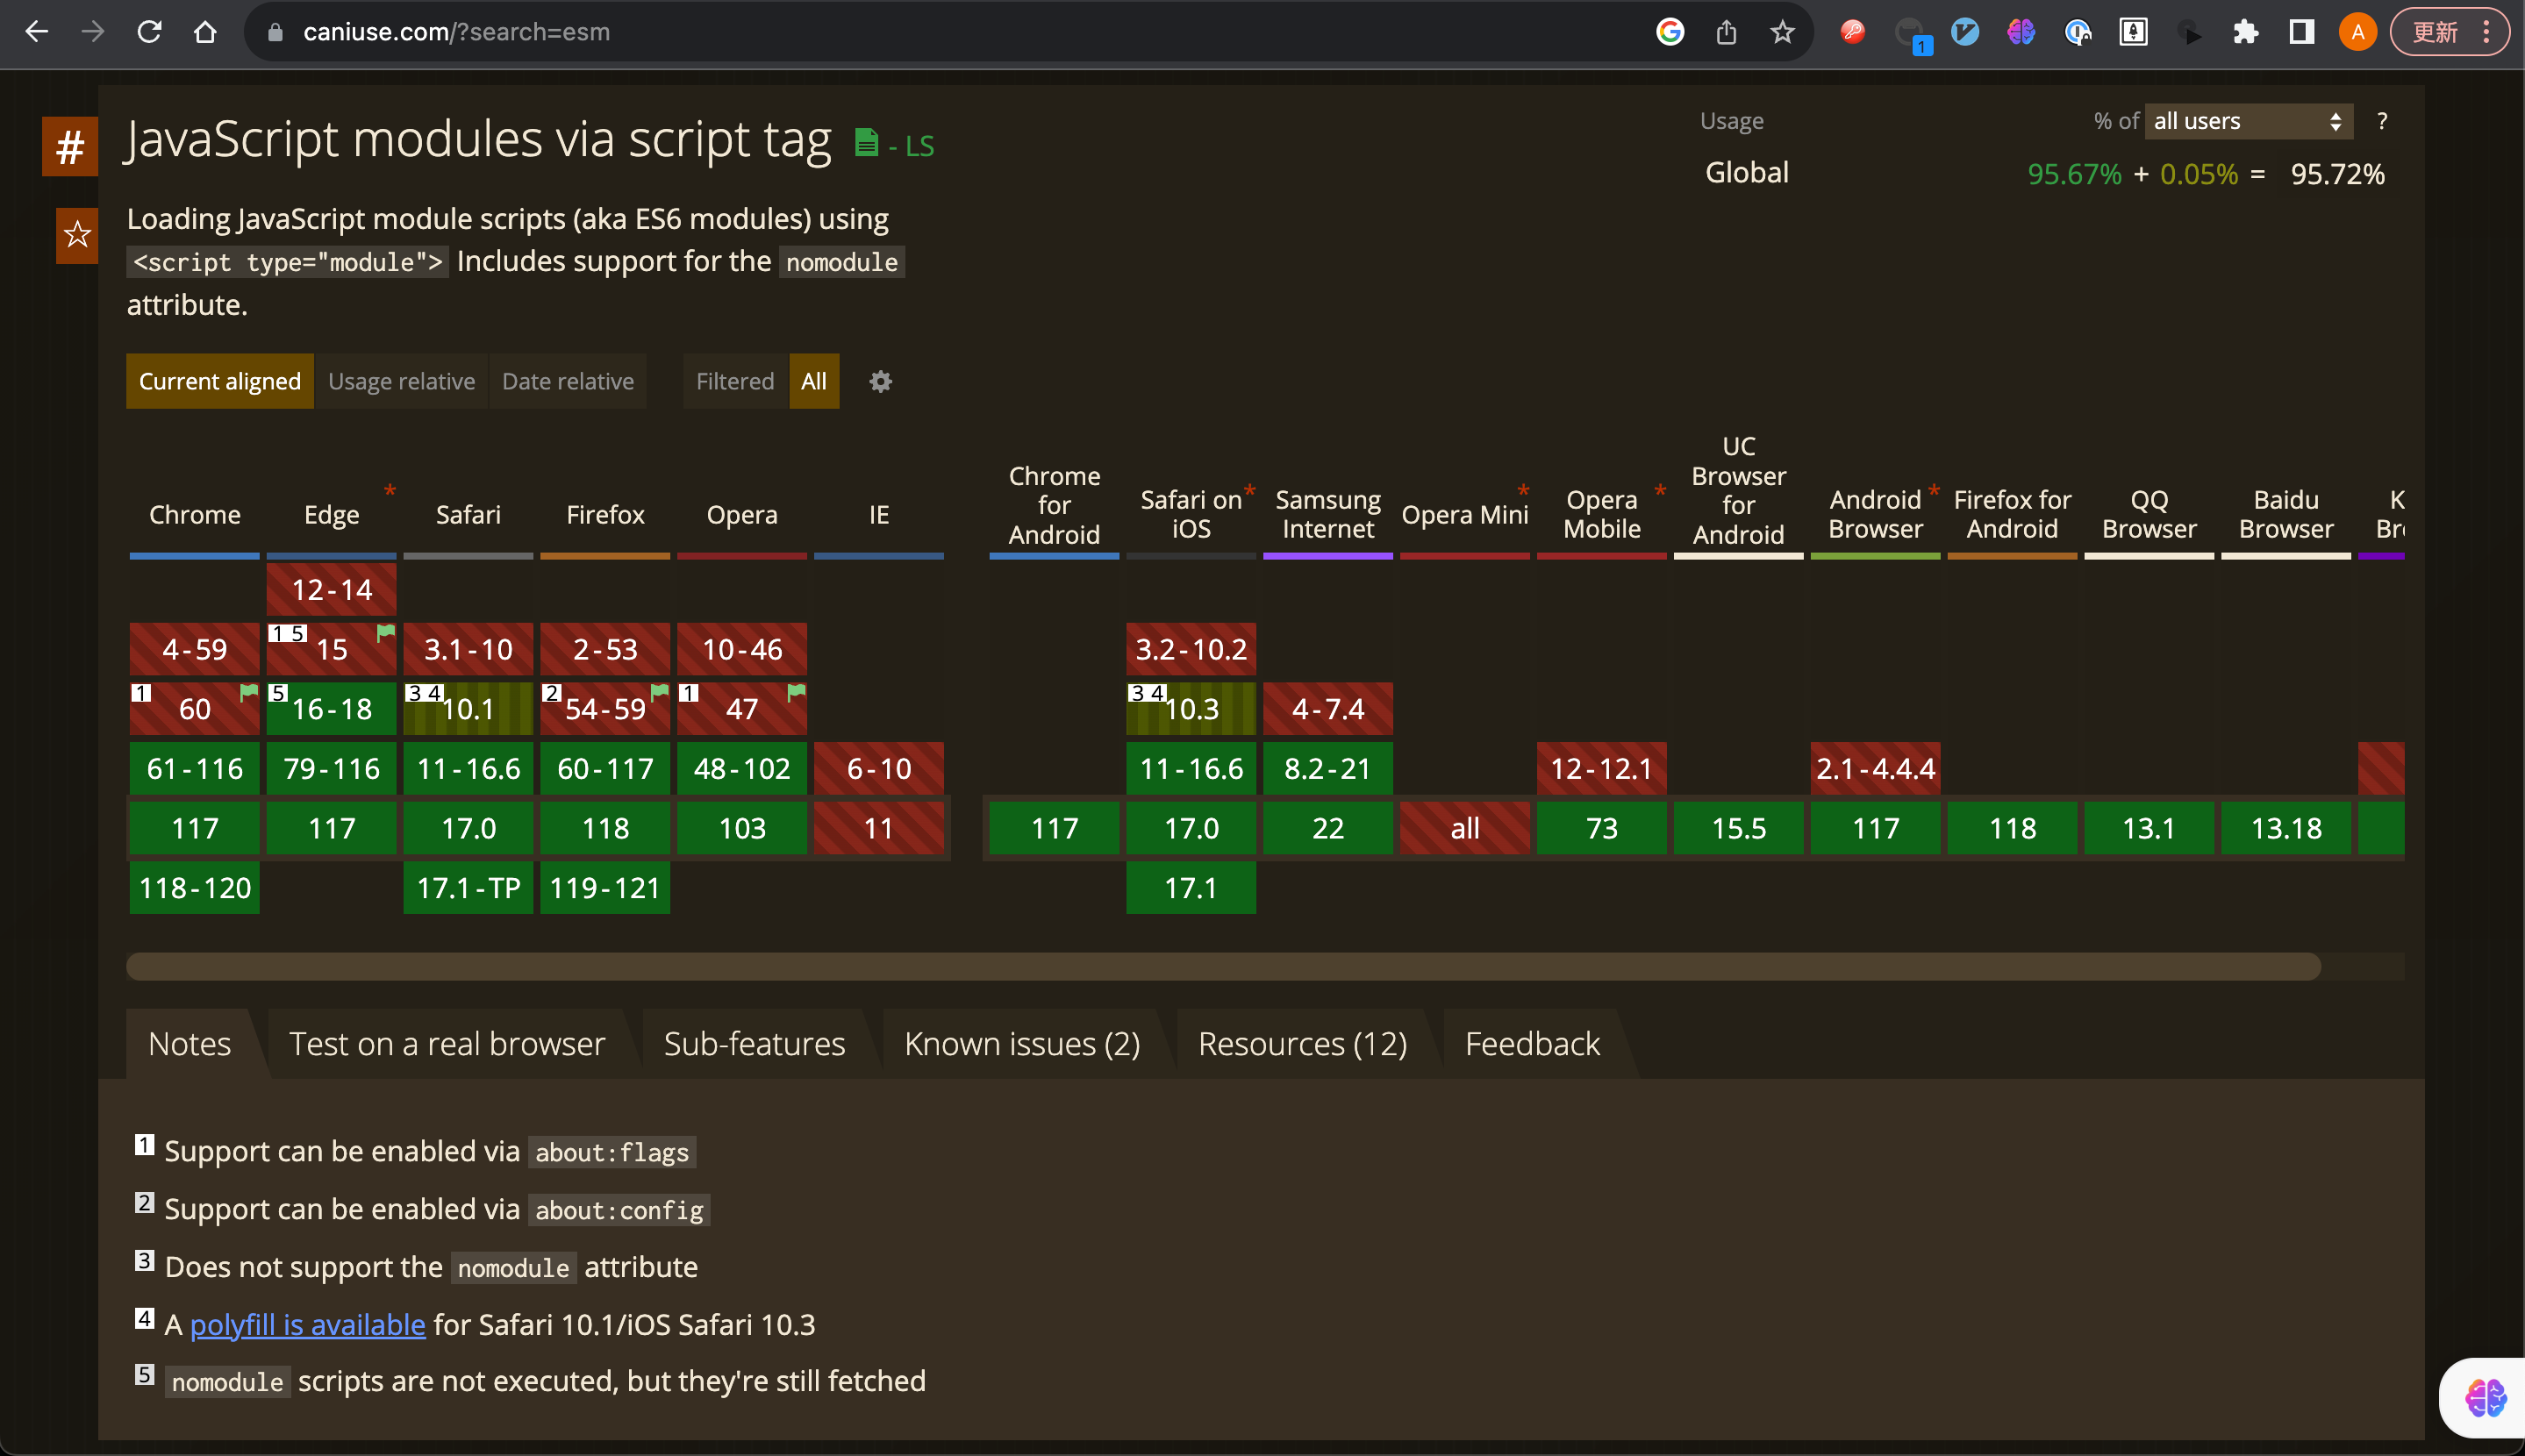Click the browser share icon
The width and height of the screenshot is (2525, 1456).
[1726, 32]
